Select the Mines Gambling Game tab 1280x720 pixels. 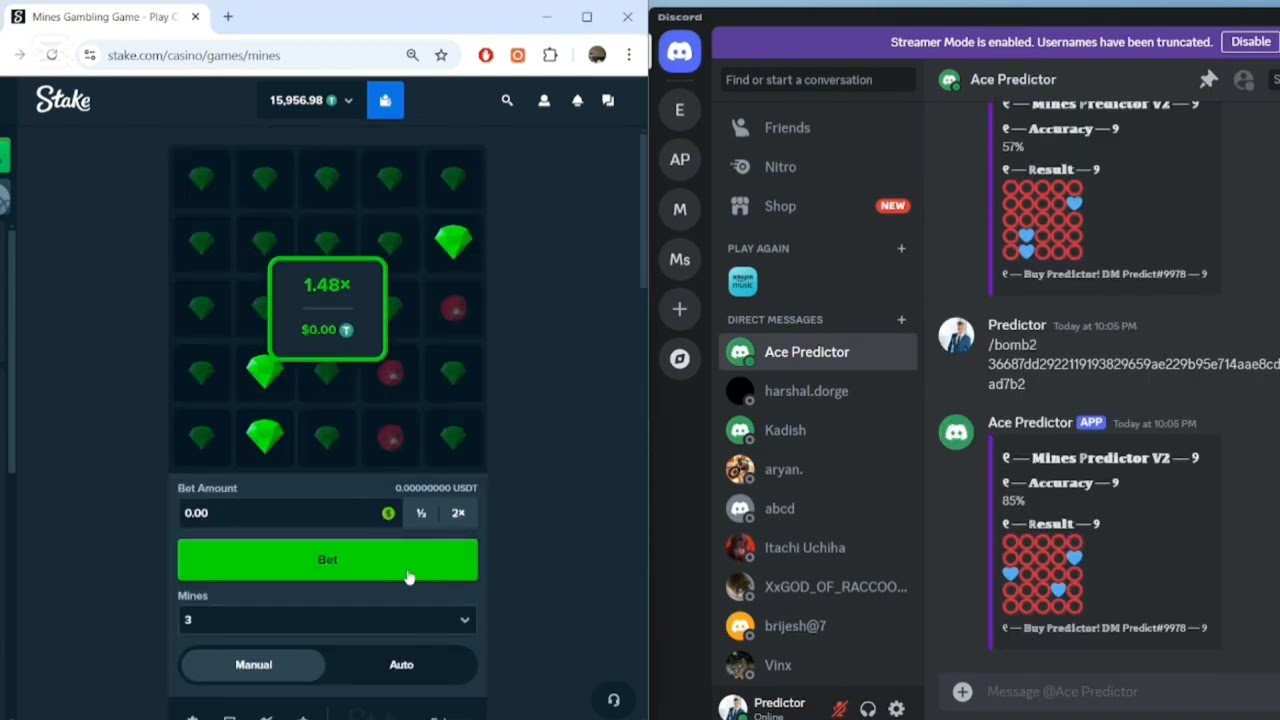(105, 17)
